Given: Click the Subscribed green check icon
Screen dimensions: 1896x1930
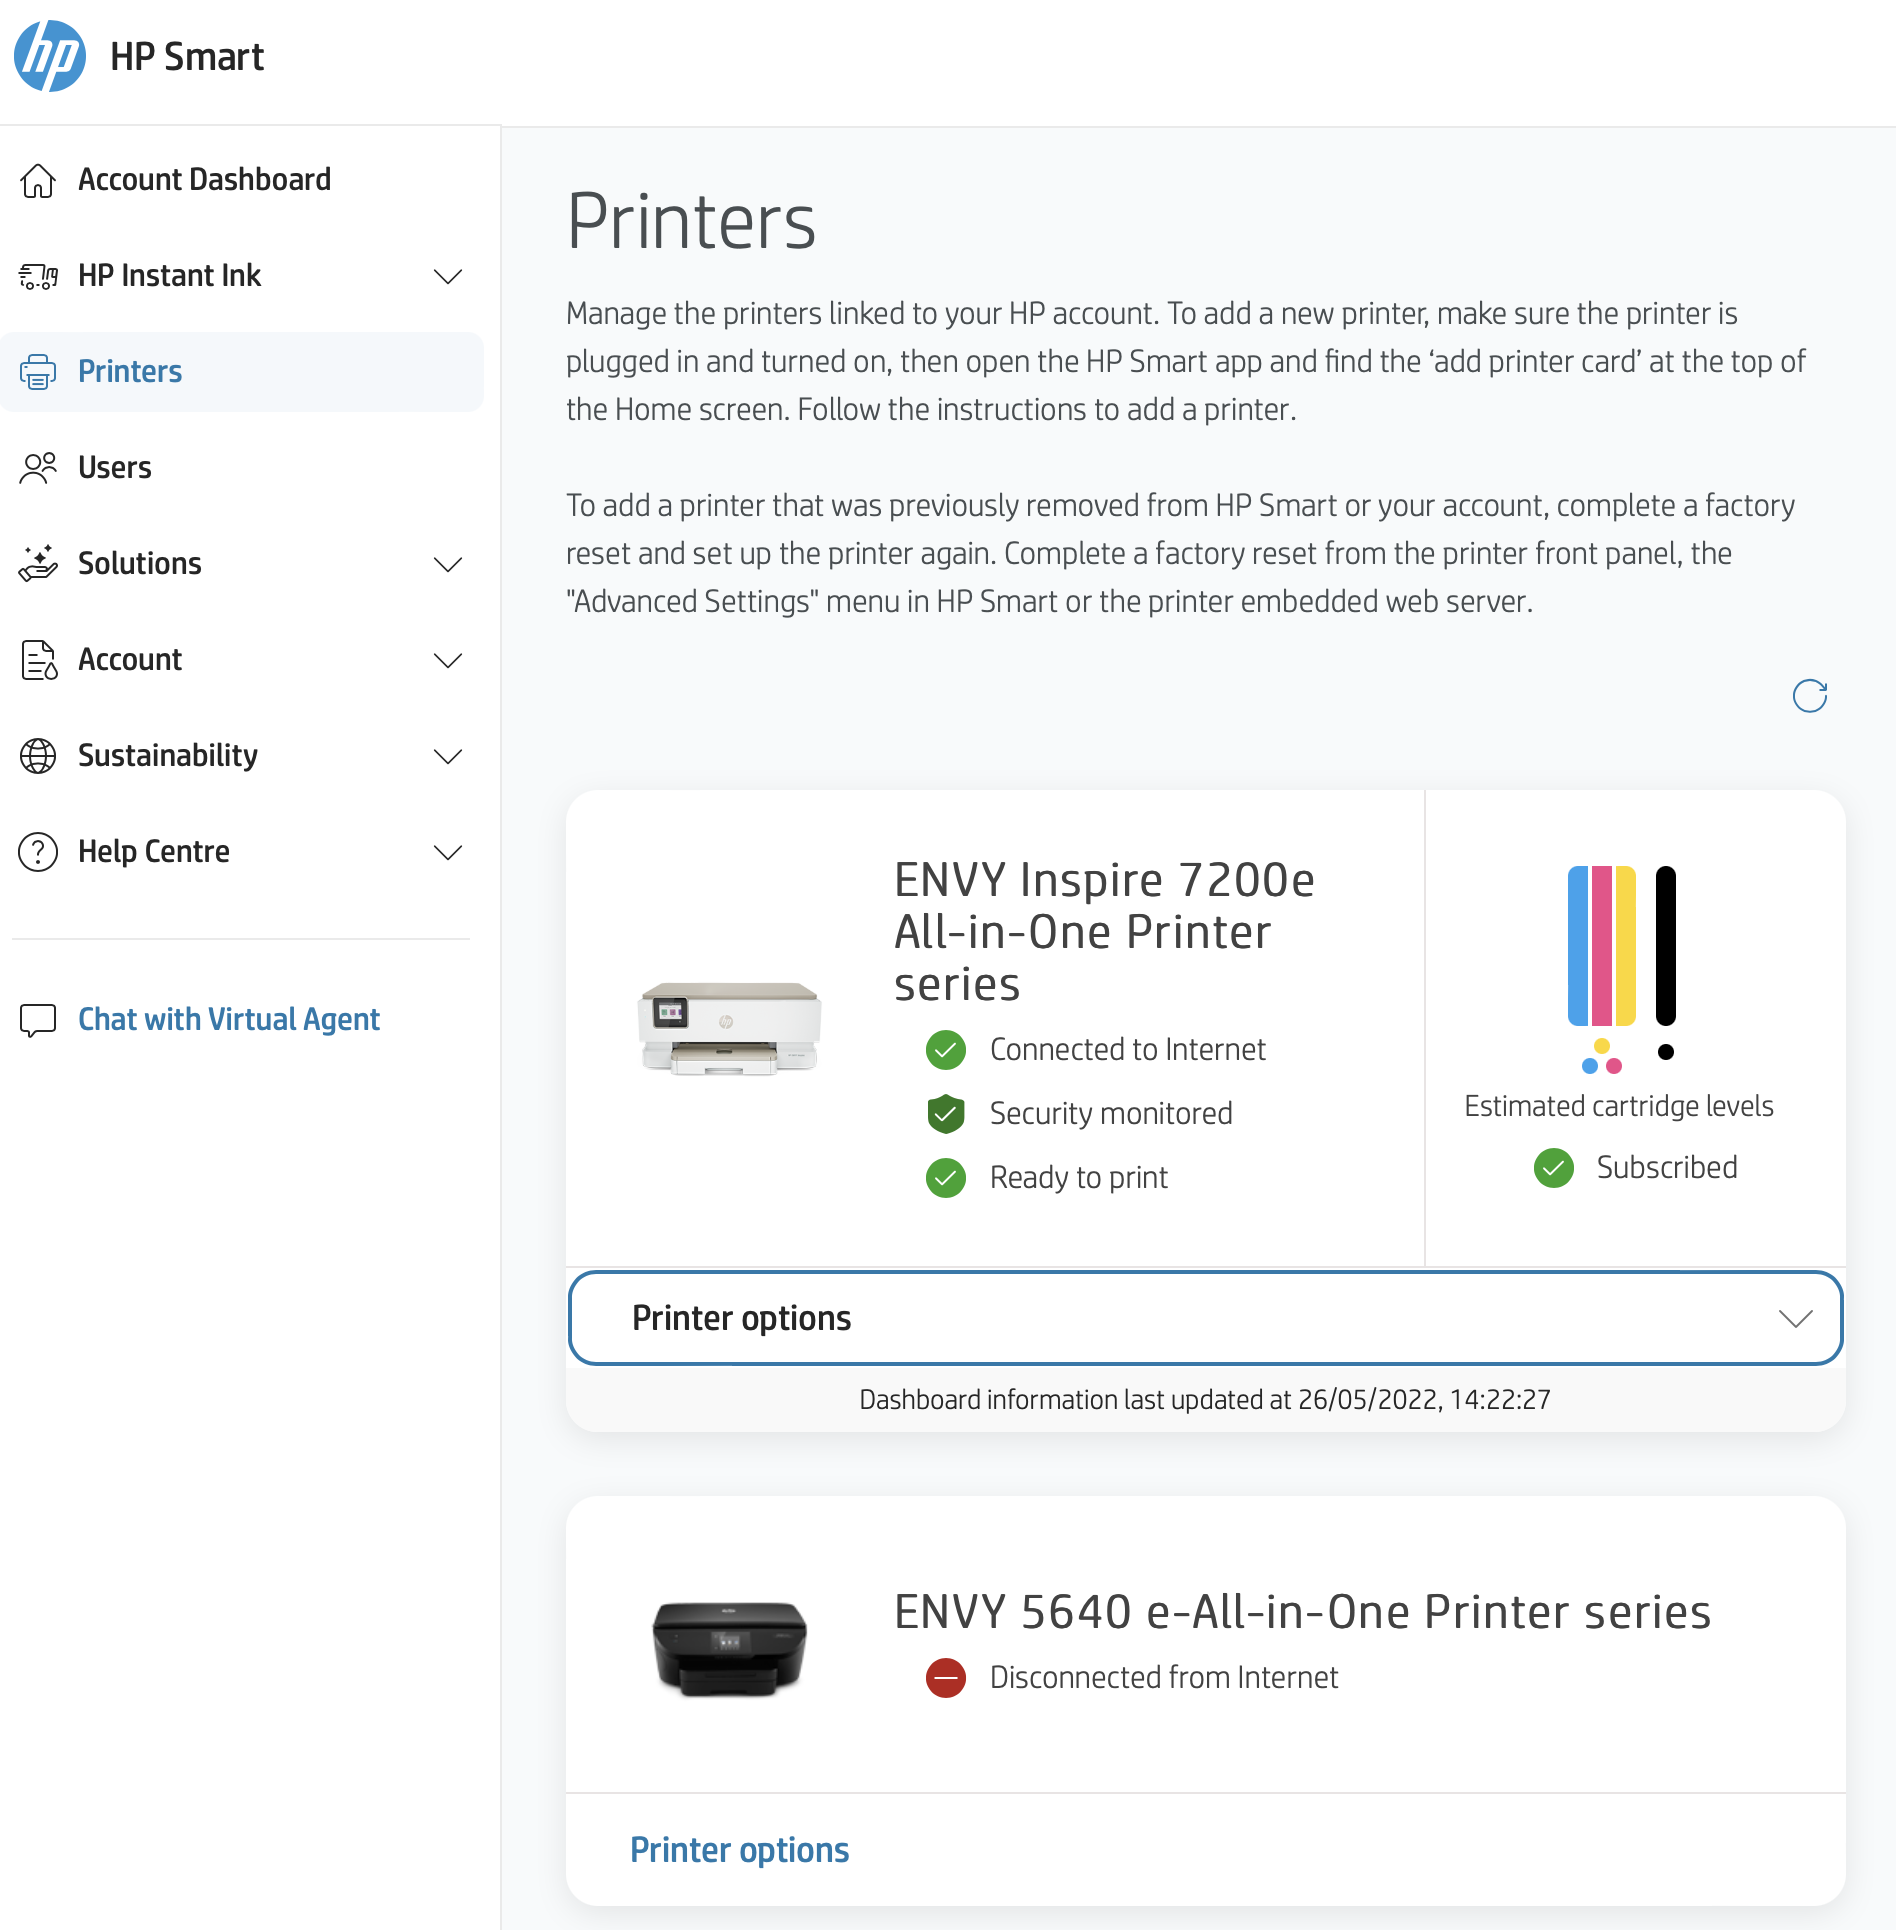Looking at the screenshot, I should point(1554,1168).
